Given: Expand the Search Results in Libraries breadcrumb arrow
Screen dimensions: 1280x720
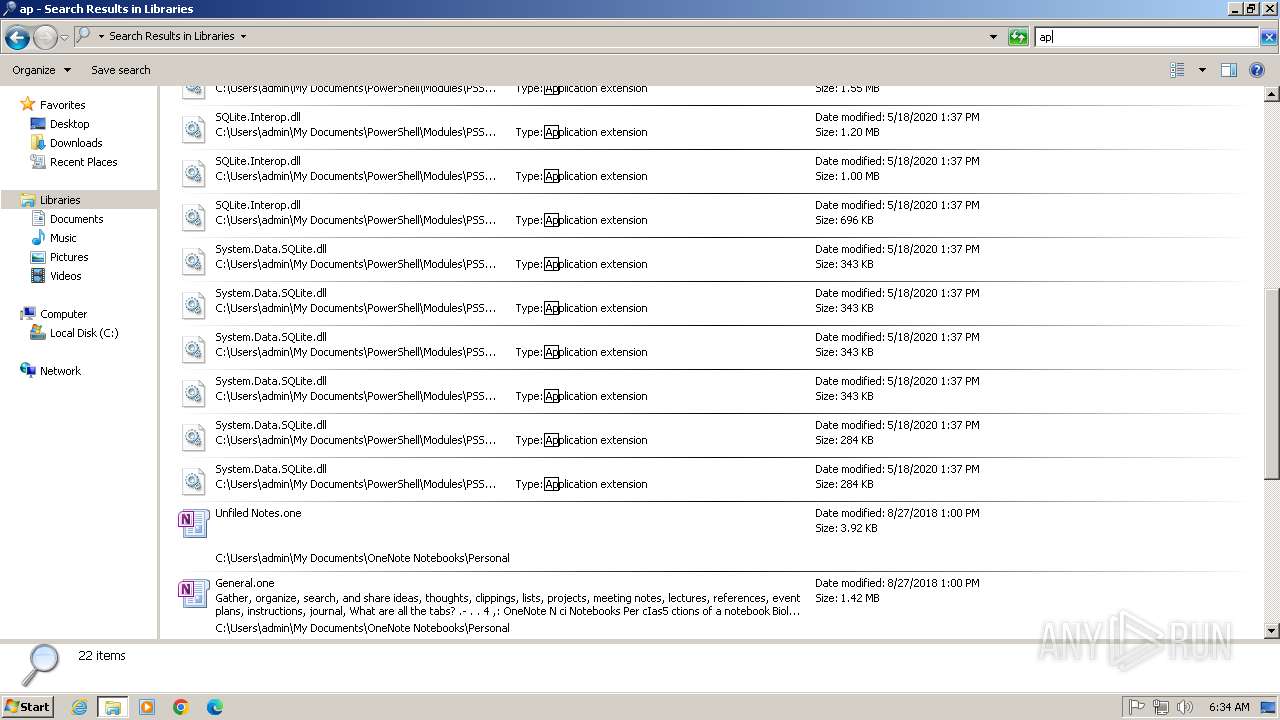Looking at the screenshot, I should coord(243,36).
